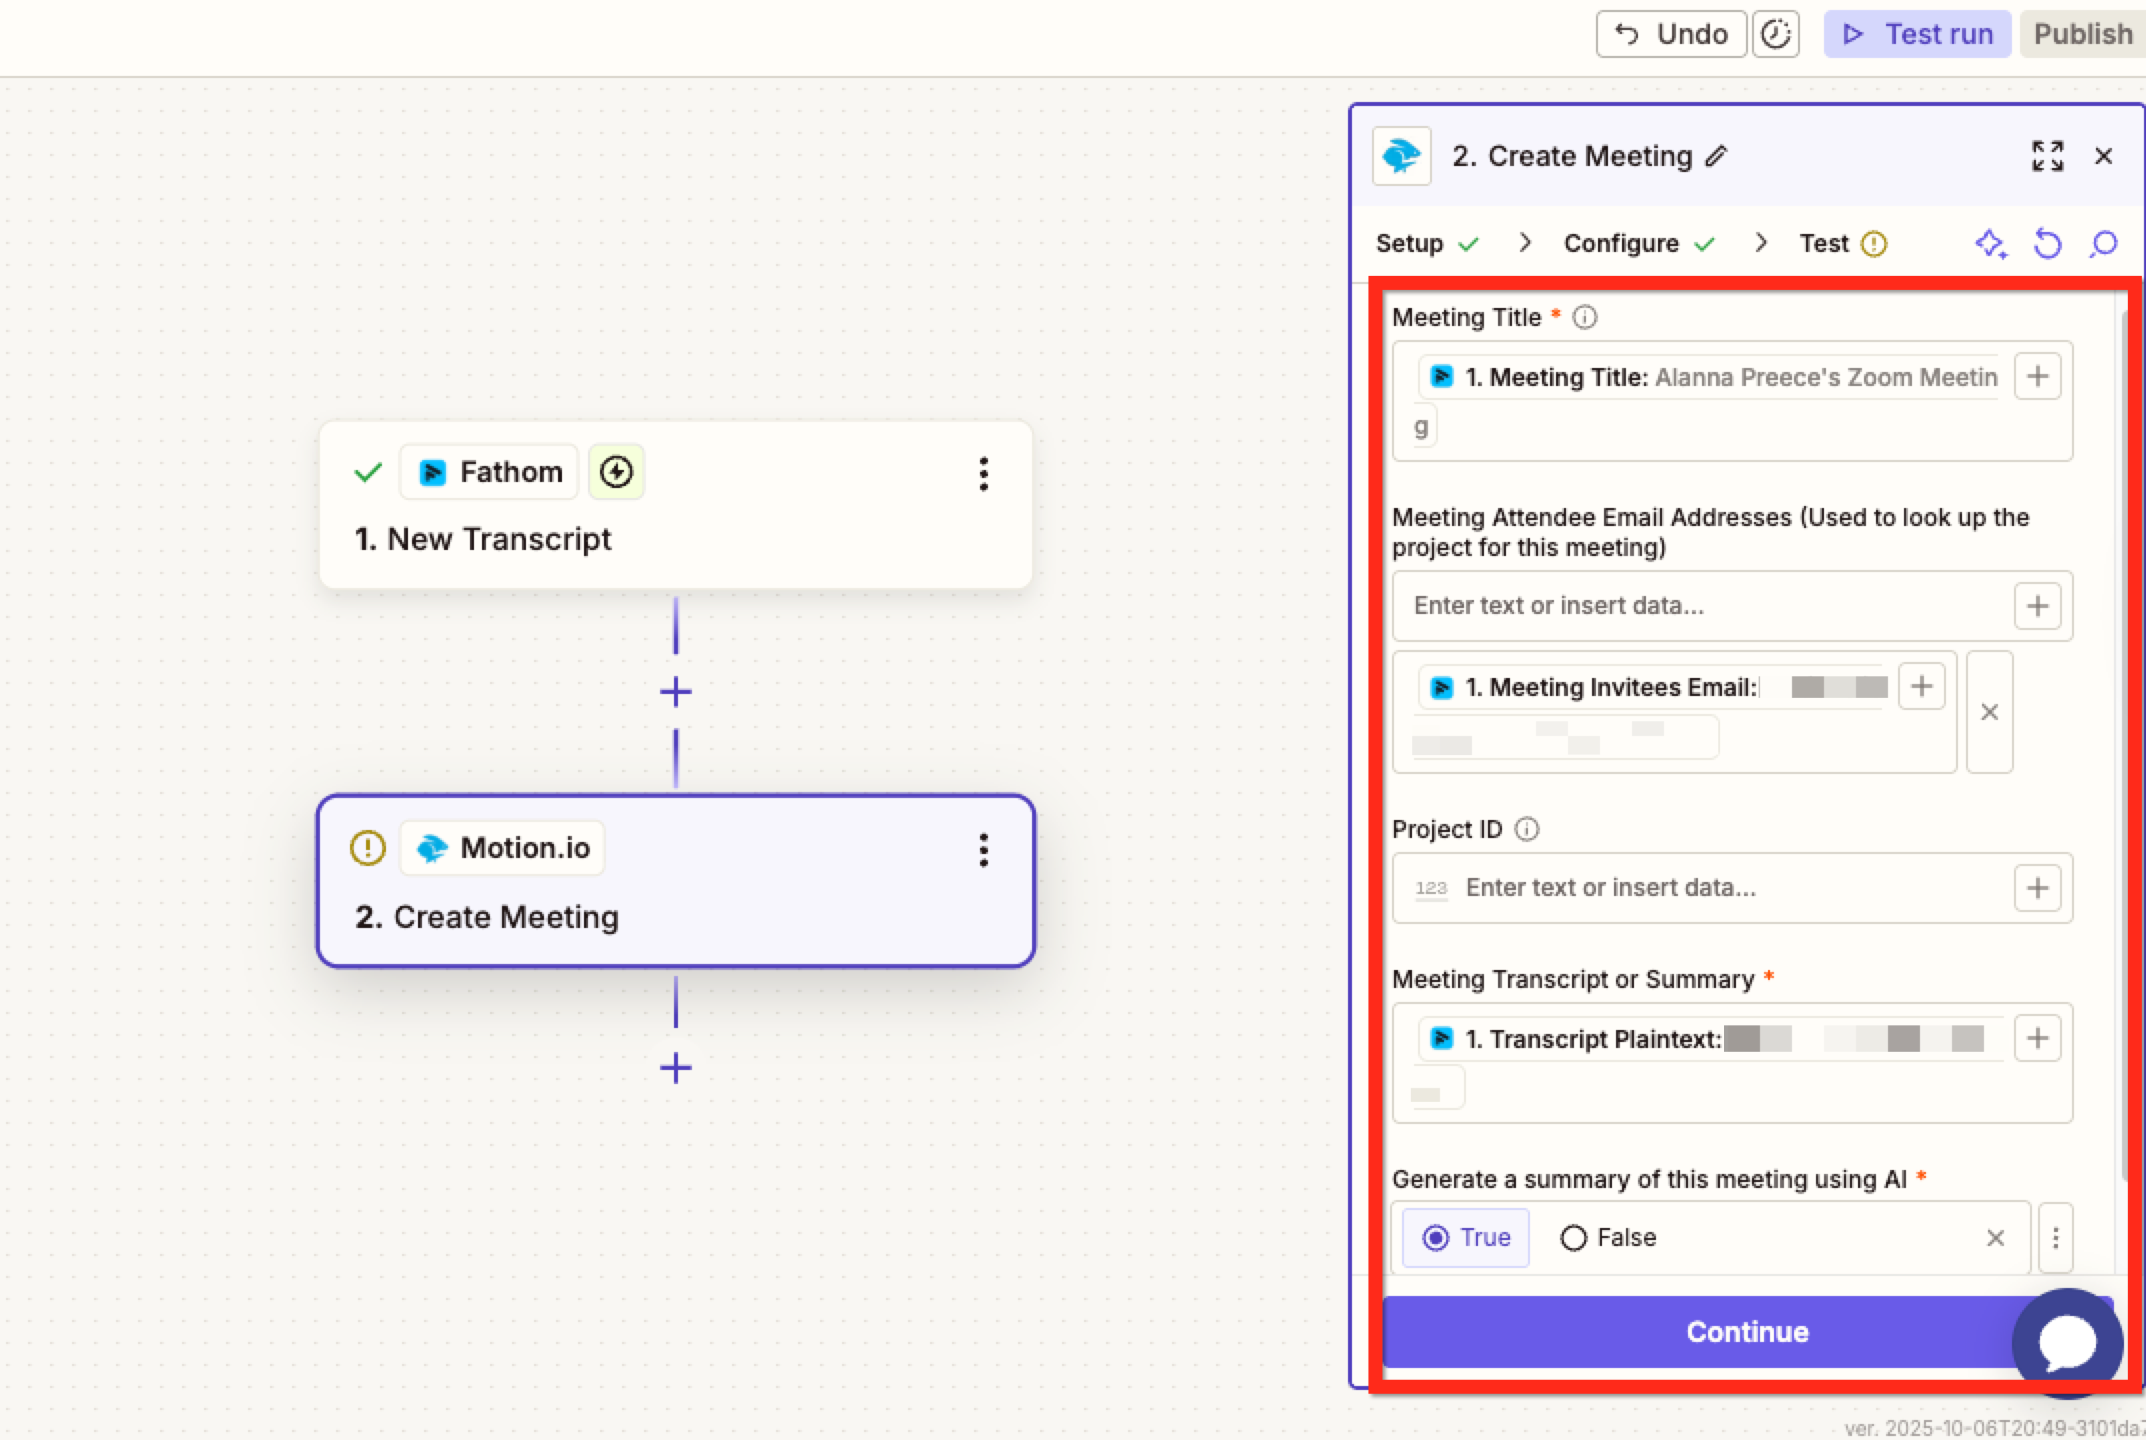Viewport: 2146px width, 1440px height.
Task: Click the Project ID info icon
Action: point(1527,829)
